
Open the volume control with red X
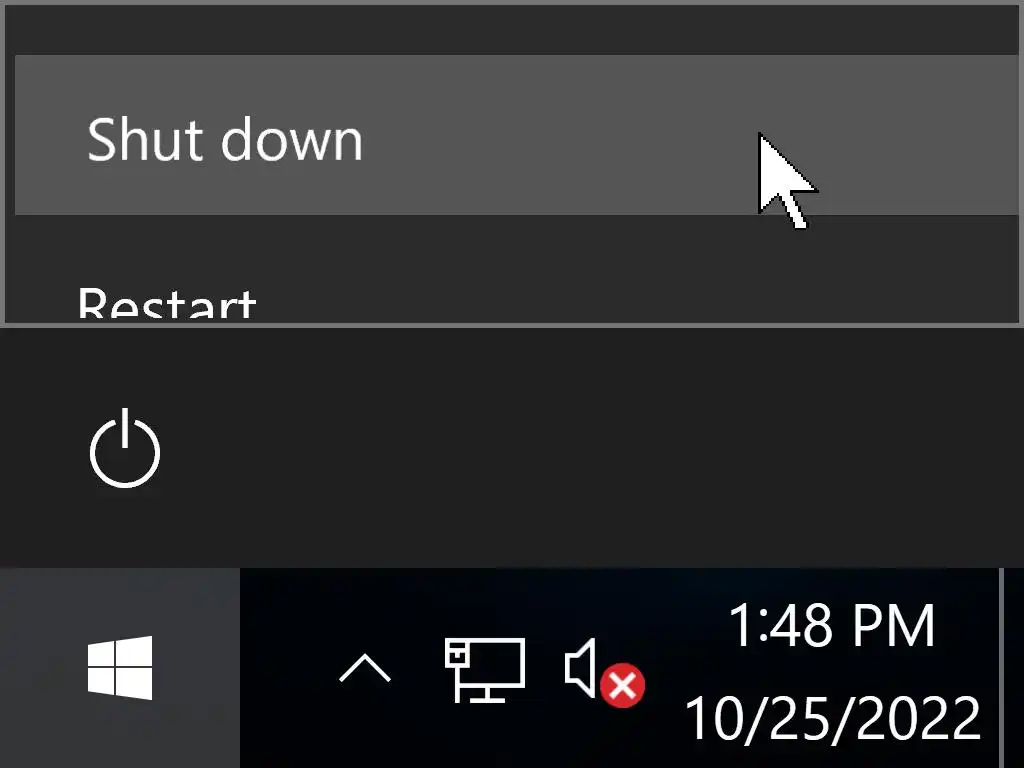[602, 670]
